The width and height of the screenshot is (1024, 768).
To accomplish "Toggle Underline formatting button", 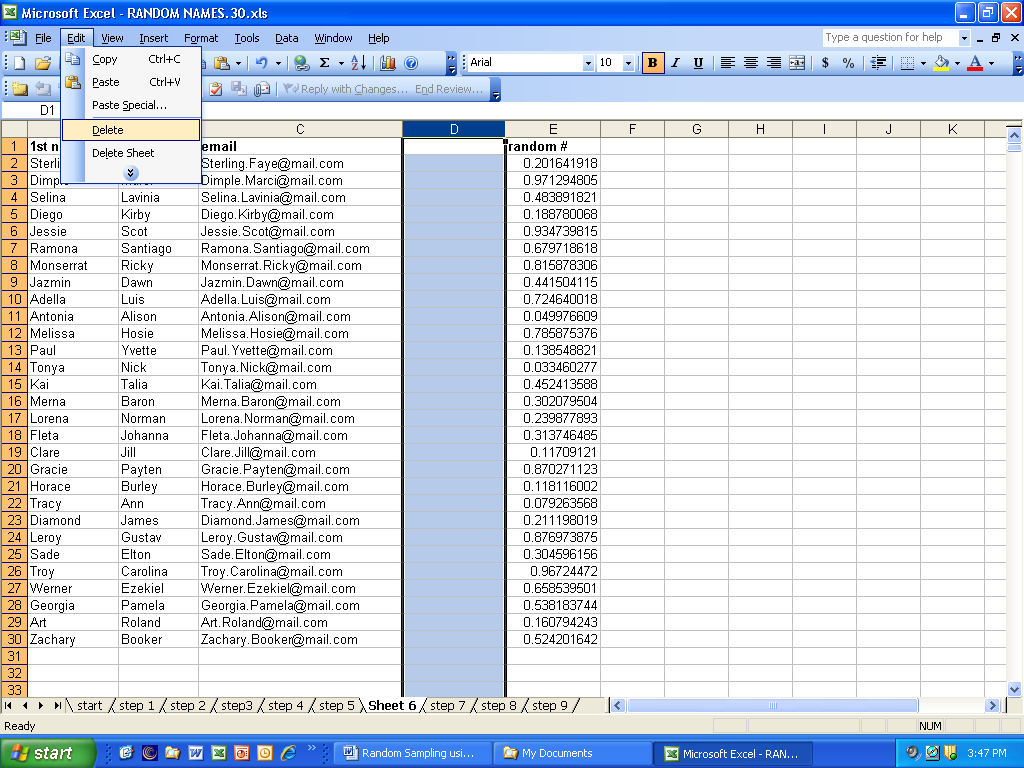I will point(698,63).
